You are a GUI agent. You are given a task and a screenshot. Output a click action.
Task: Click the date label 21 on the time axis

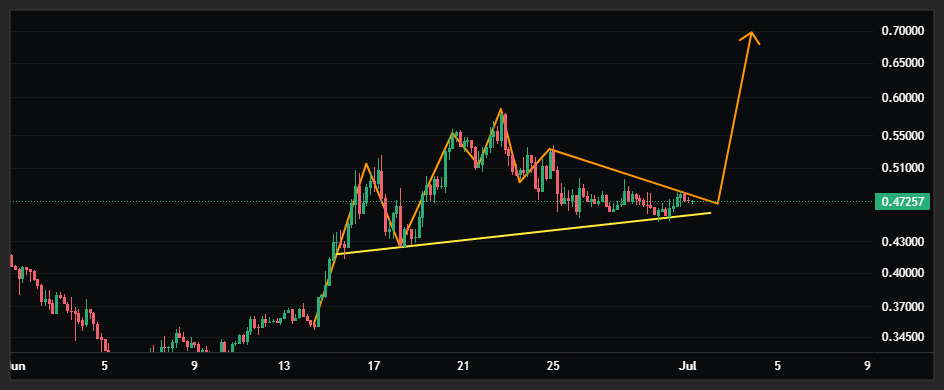(x=463, y=365)
